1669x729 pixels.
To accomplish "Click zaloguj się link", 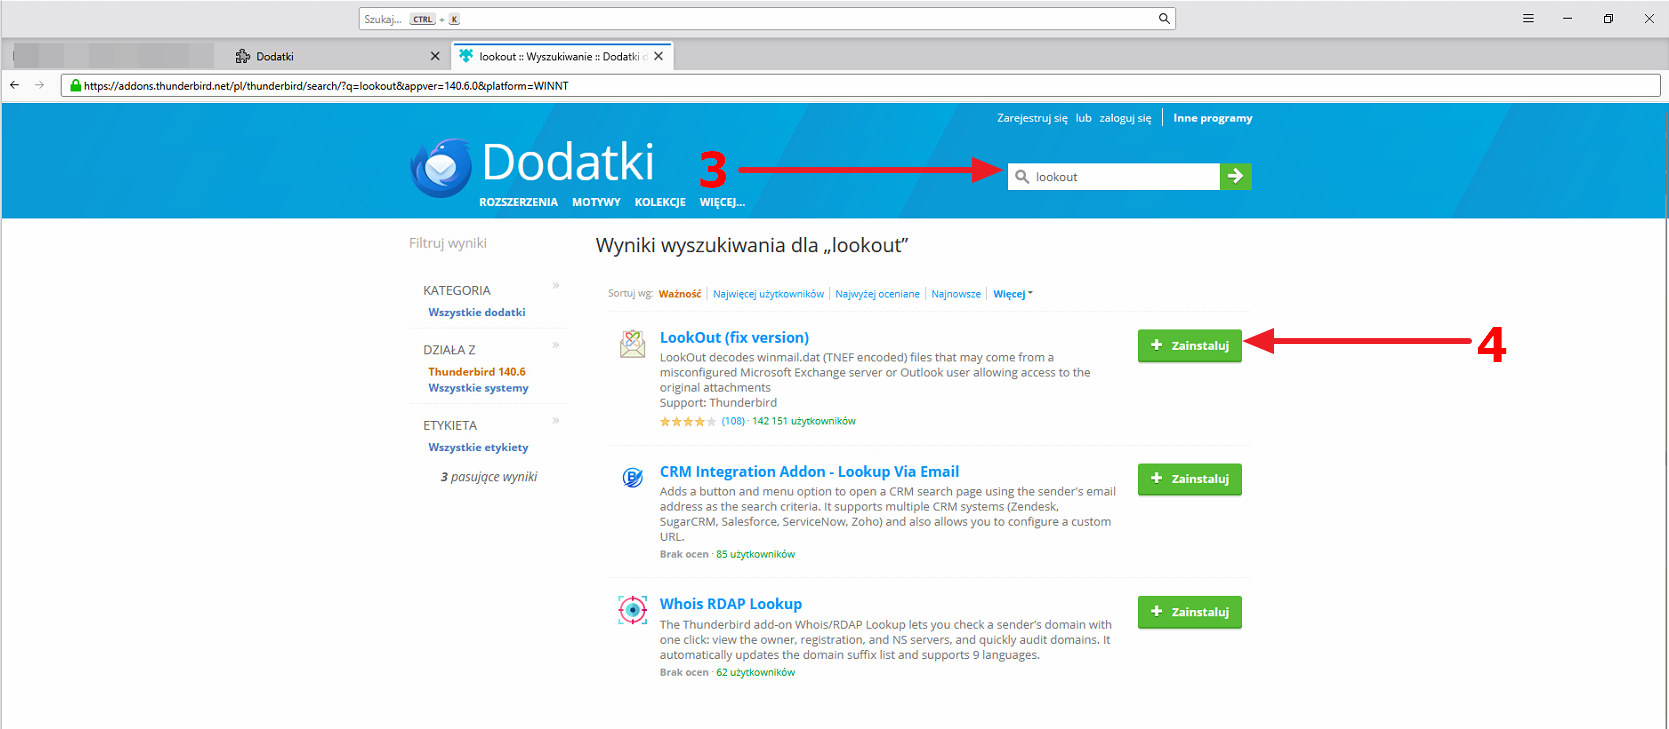I will [x=1125, y=118].
